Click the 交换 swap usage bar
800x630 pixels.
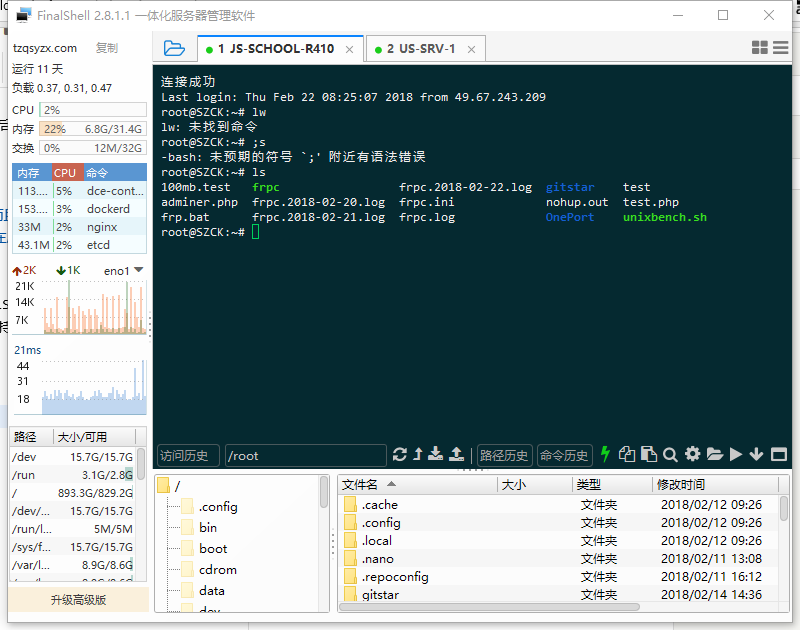point(93,148)
